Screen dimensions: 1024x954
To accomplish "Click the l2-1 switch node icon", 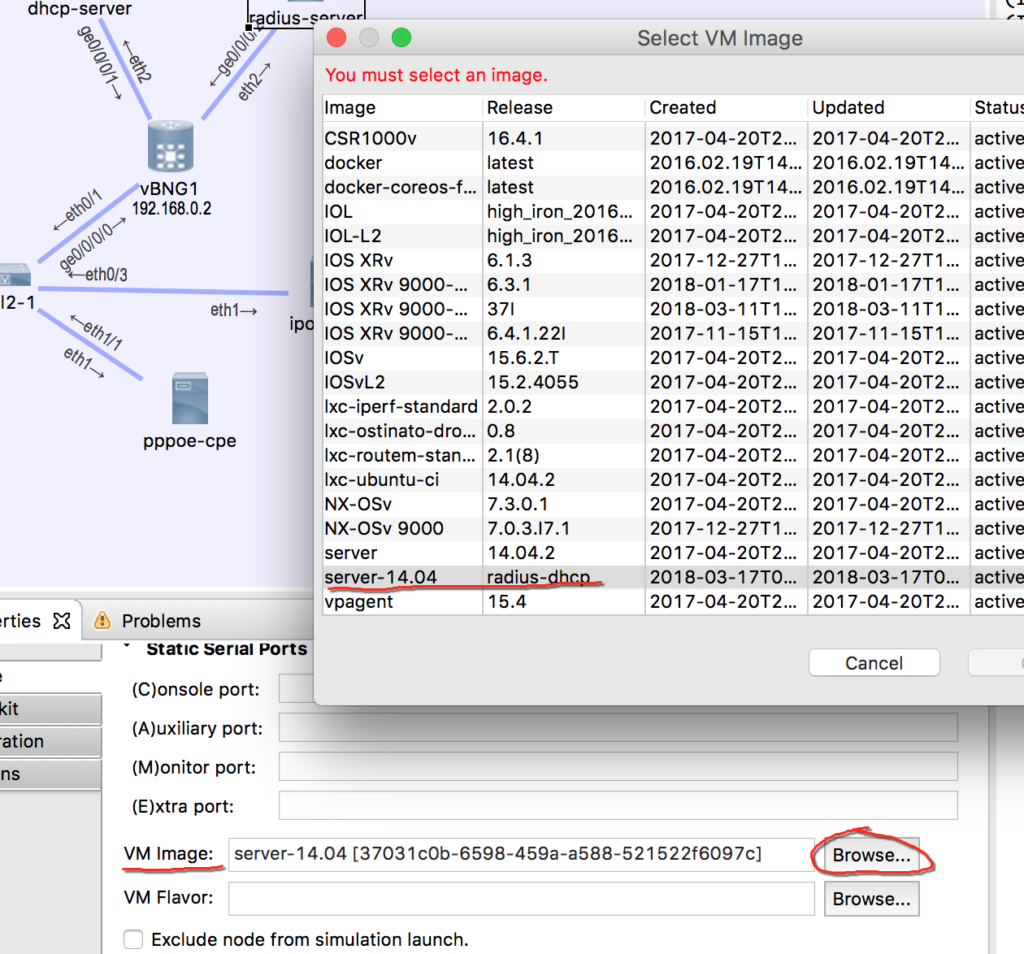I will (15, 275).
